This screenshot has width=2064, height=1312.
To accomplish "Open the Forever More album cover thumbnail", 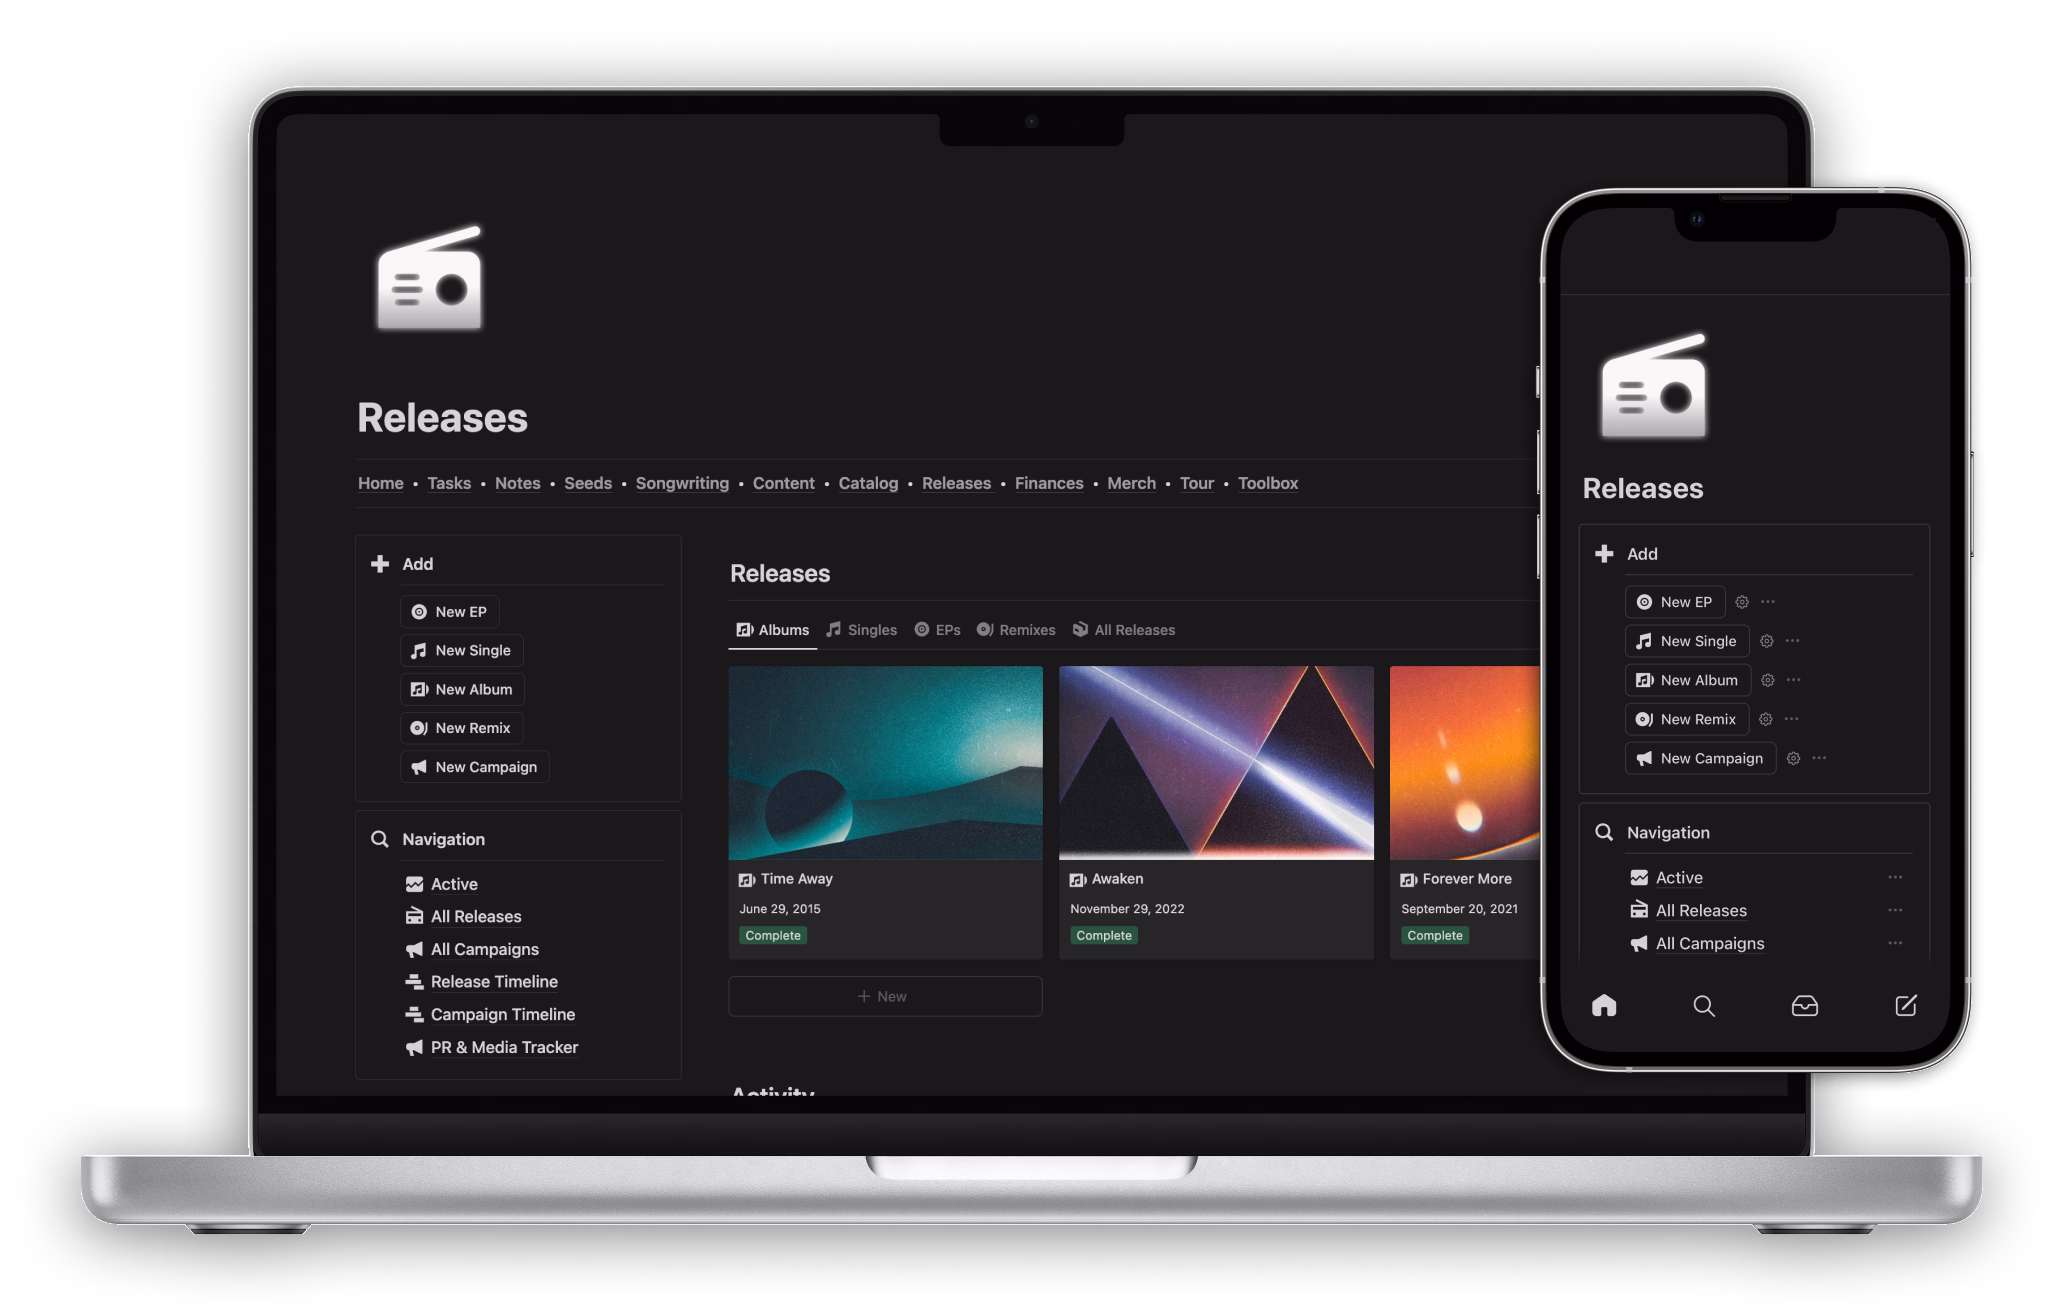I will click(x=1464, y=763).
